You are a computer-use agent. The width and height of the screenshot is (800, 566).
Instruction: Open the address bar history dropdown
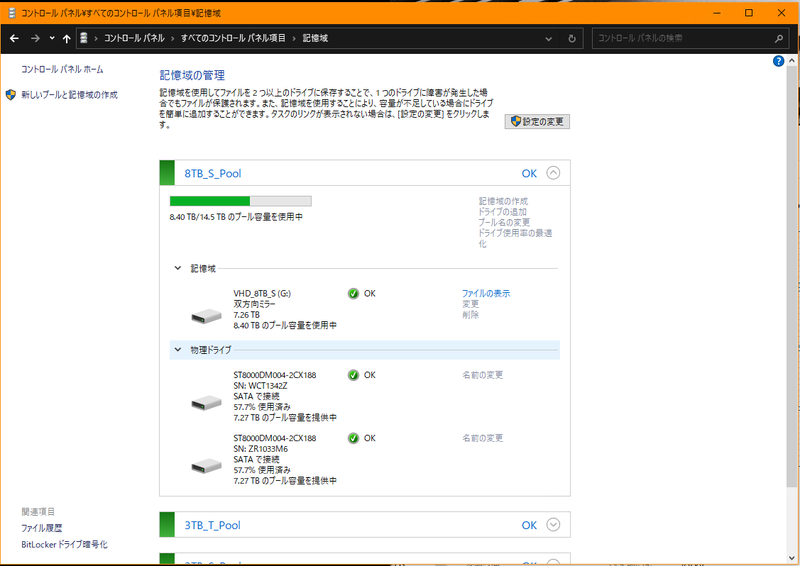[x=549, y=38]
